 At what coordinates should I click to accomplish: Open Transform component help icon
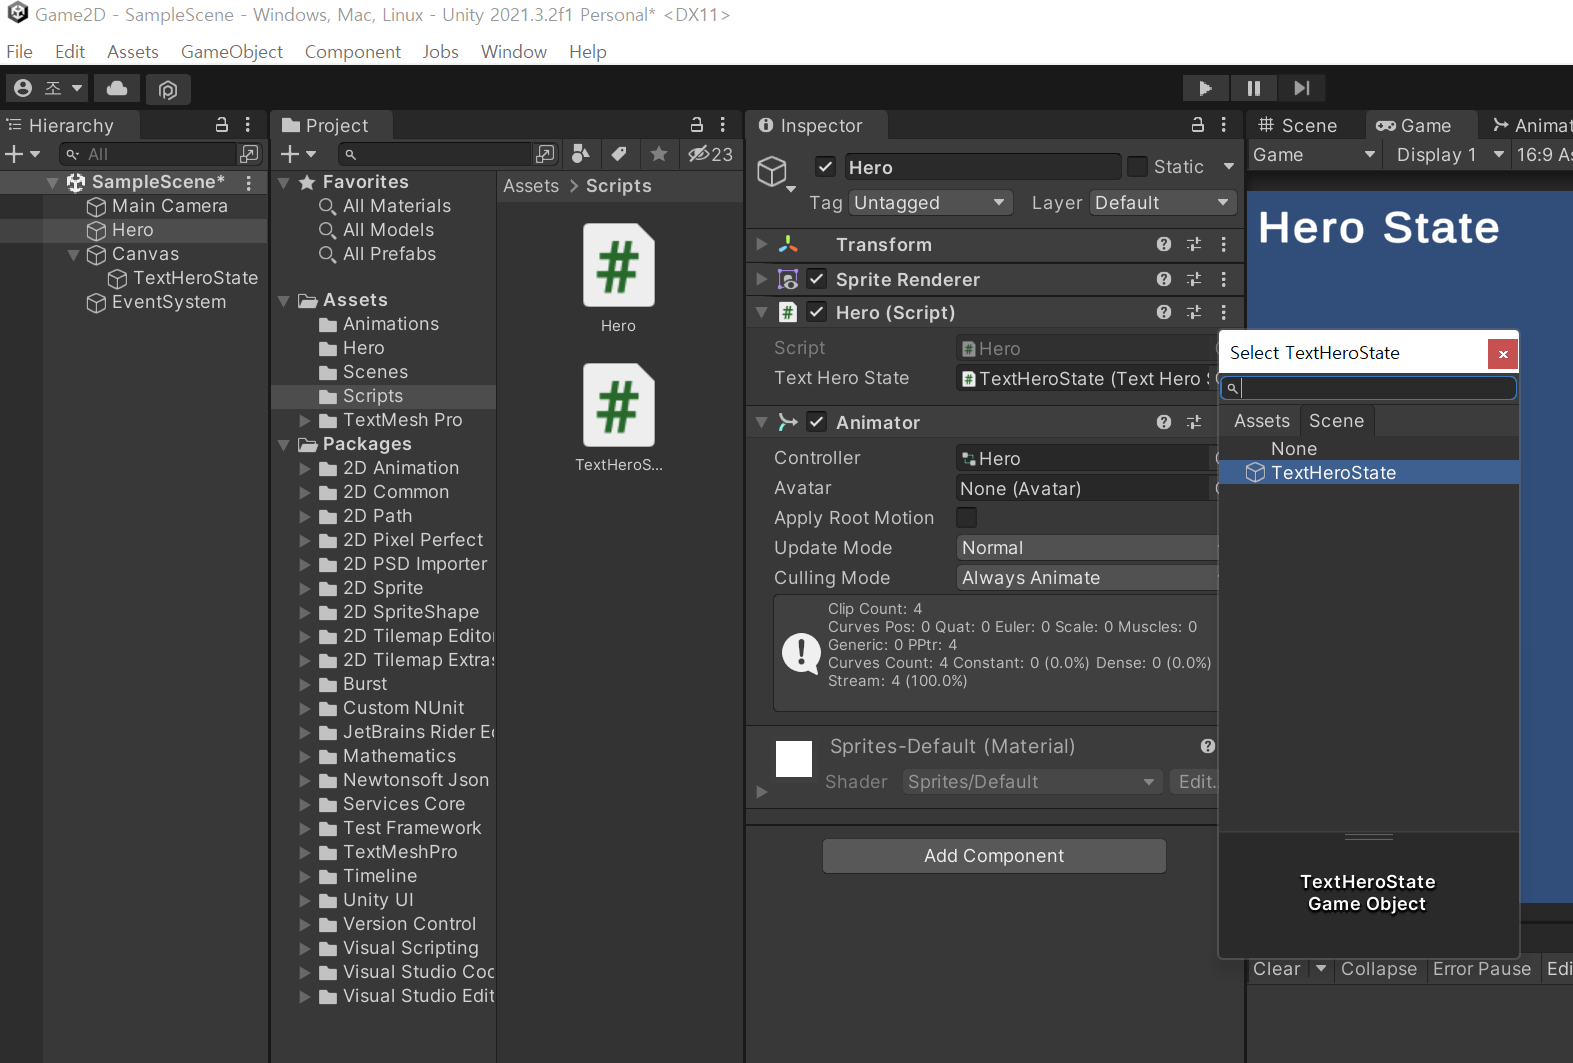[1164, 244]
